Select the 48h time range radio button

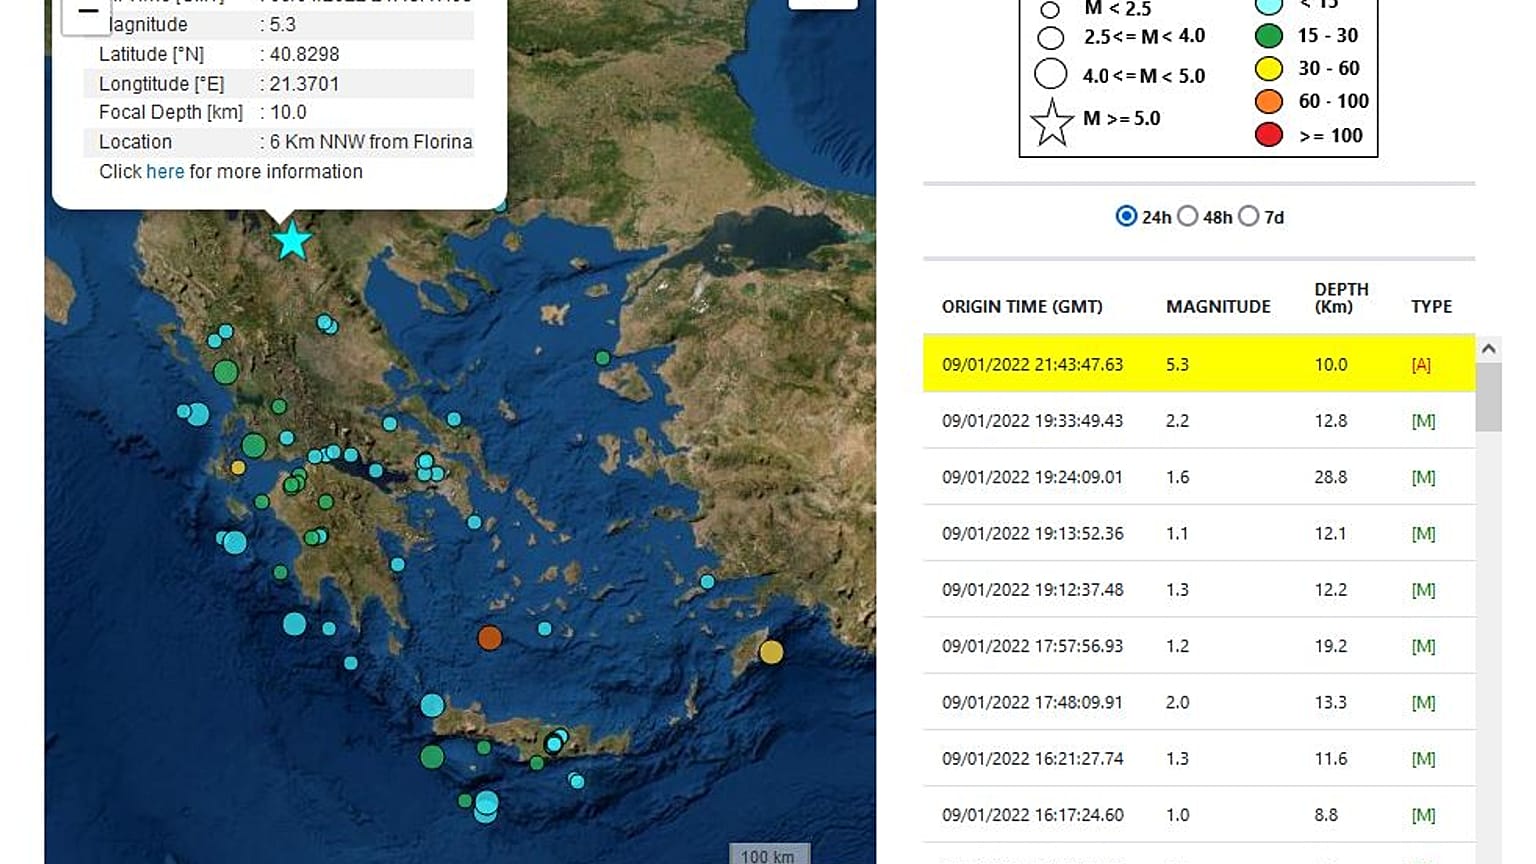pos(1187,216)
